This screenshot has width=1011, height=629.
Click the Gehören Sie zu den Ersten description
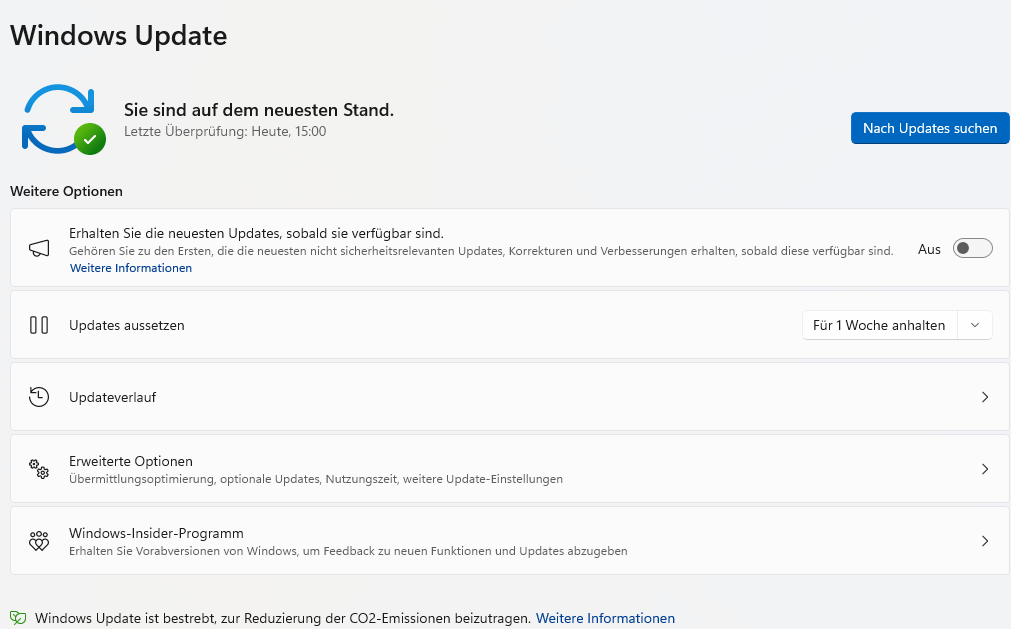click(x=481, y=251)
